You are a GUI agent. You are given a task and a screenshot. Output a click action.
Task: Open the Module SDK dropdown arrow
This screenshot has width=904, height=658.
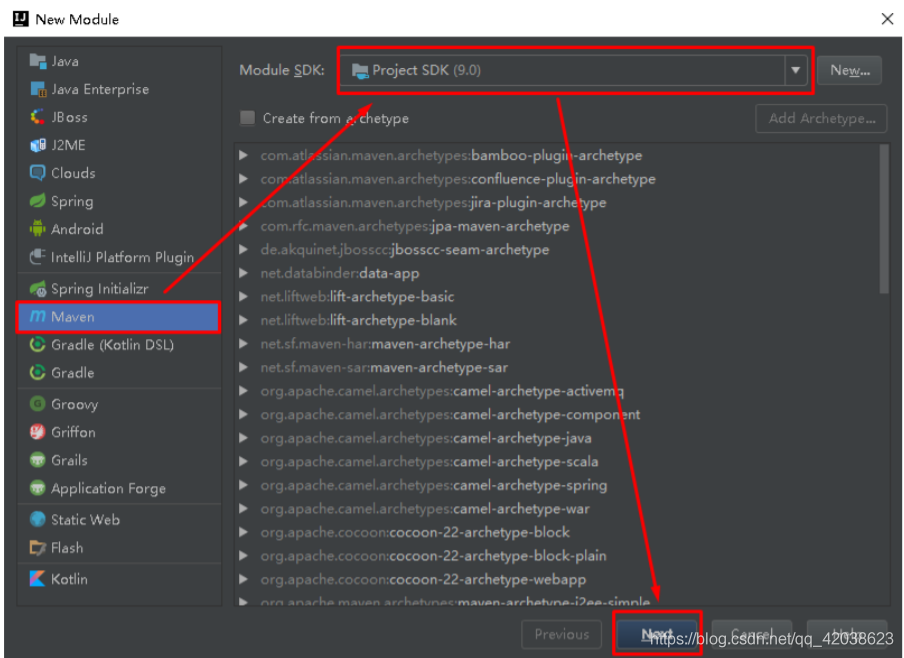point(796,70)
